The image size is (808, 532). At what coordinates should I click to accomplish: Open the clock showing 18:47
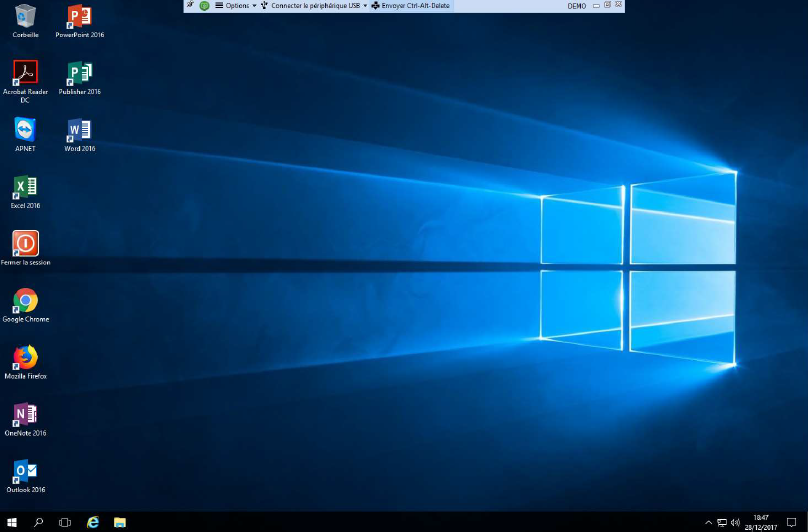click(x=761, y=522)
